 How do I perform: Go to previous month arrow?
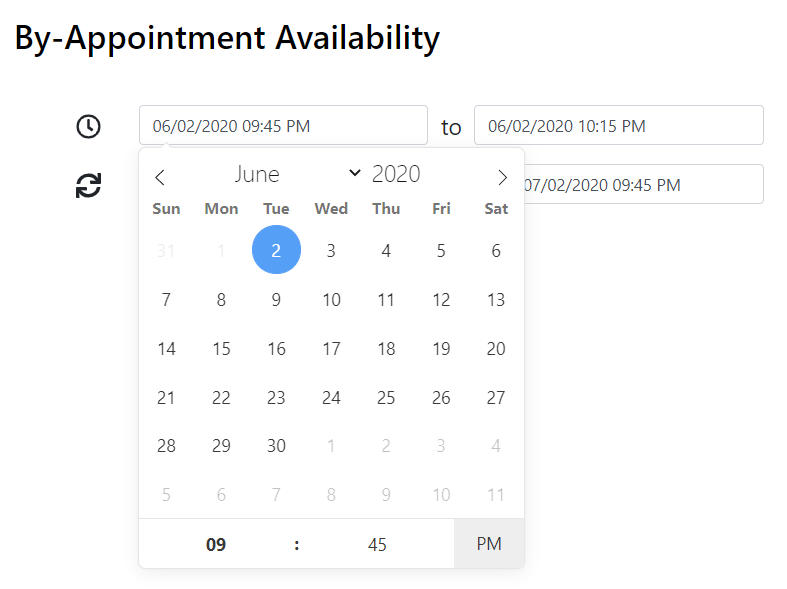click(160, 178)
